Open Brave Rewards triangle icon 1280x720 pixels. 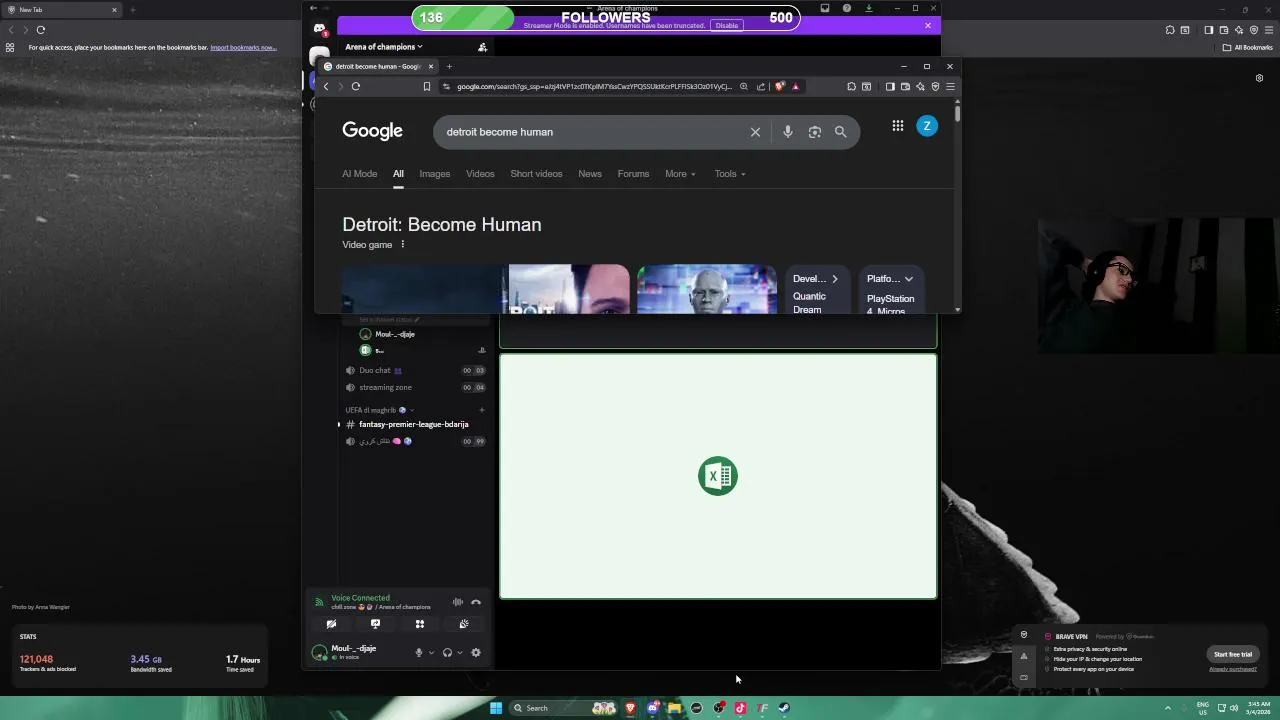(x=796, y=86)
